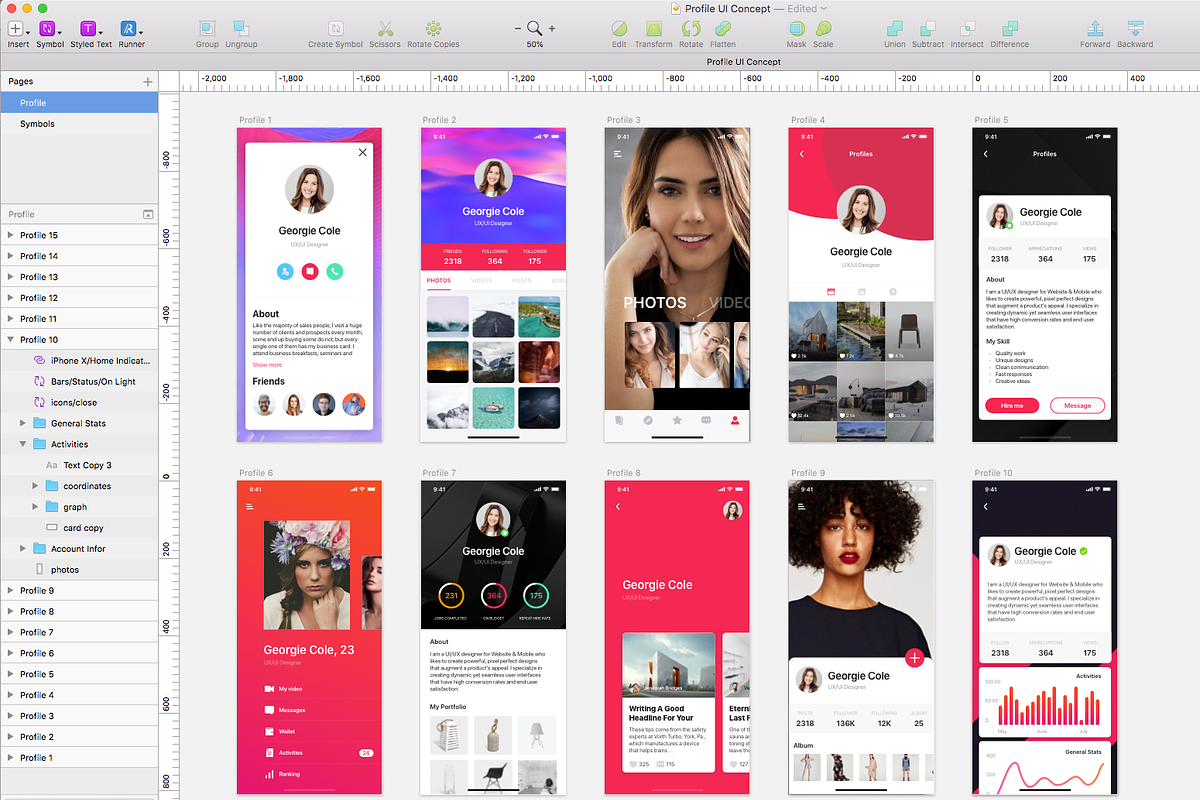Collapse the Activities folder
Image resolution: width=1200 pixels, height=800 pixels.
pyautogui.click(x=24, y=443)
